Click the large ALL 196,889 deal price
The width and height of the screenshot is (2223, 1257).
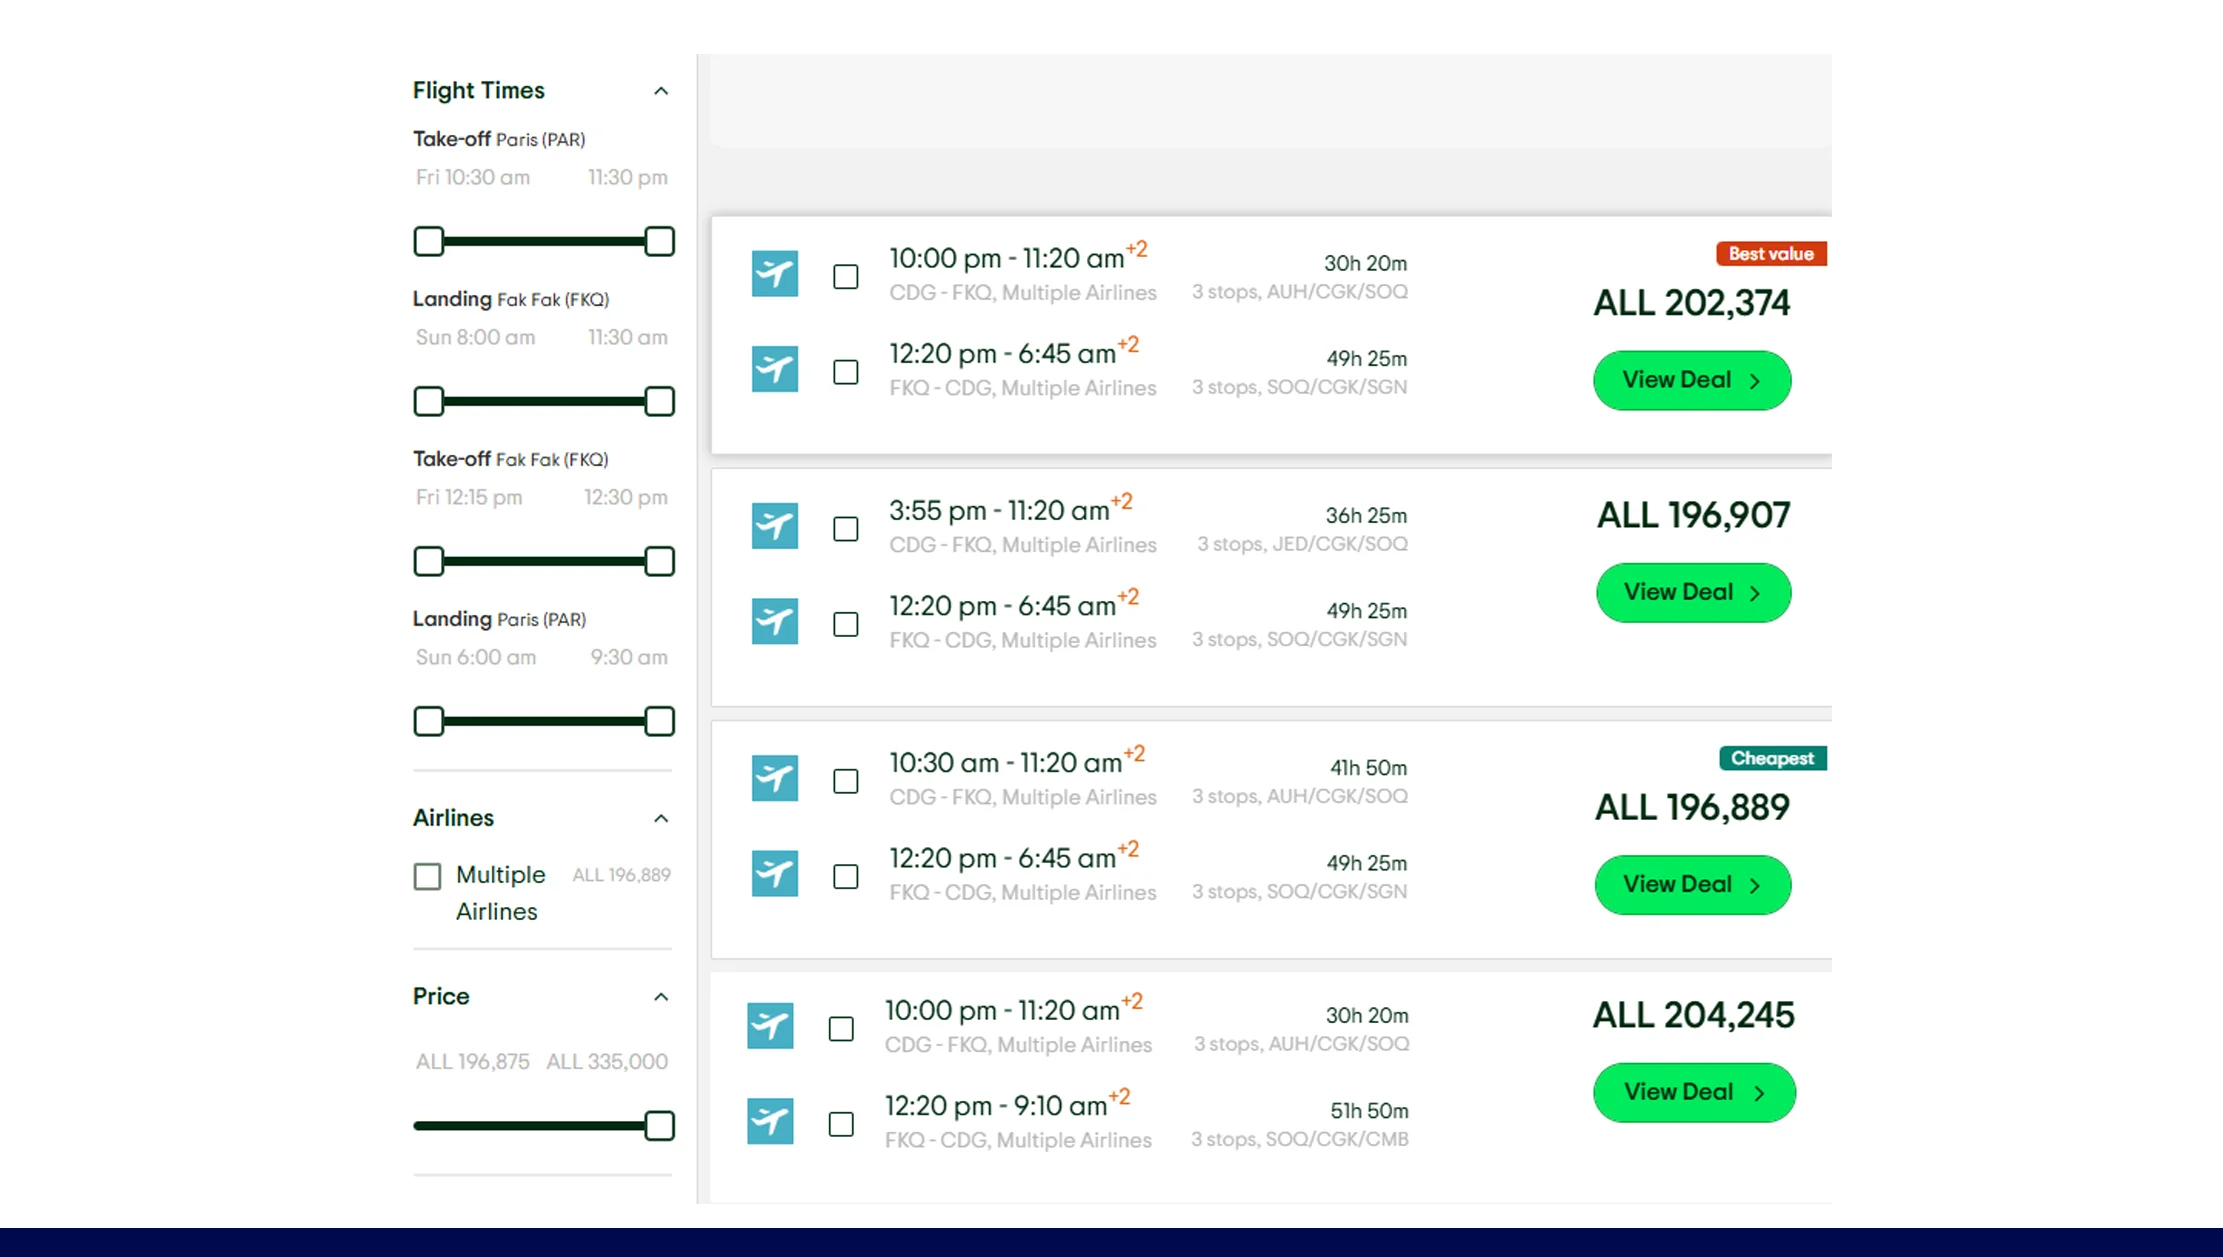point(1692,807)
